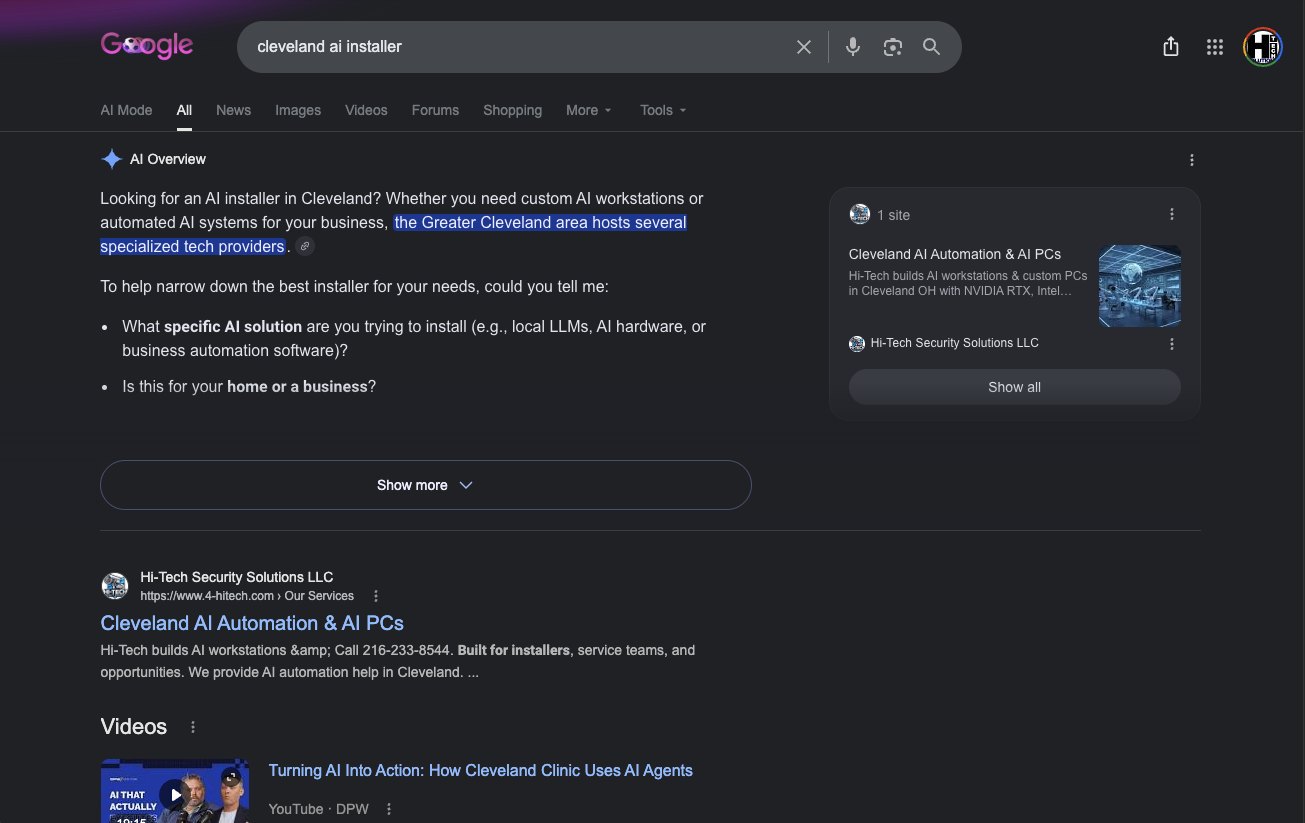Open the Google account profile avatar
1305x823 pixels.
[1263, 47]
